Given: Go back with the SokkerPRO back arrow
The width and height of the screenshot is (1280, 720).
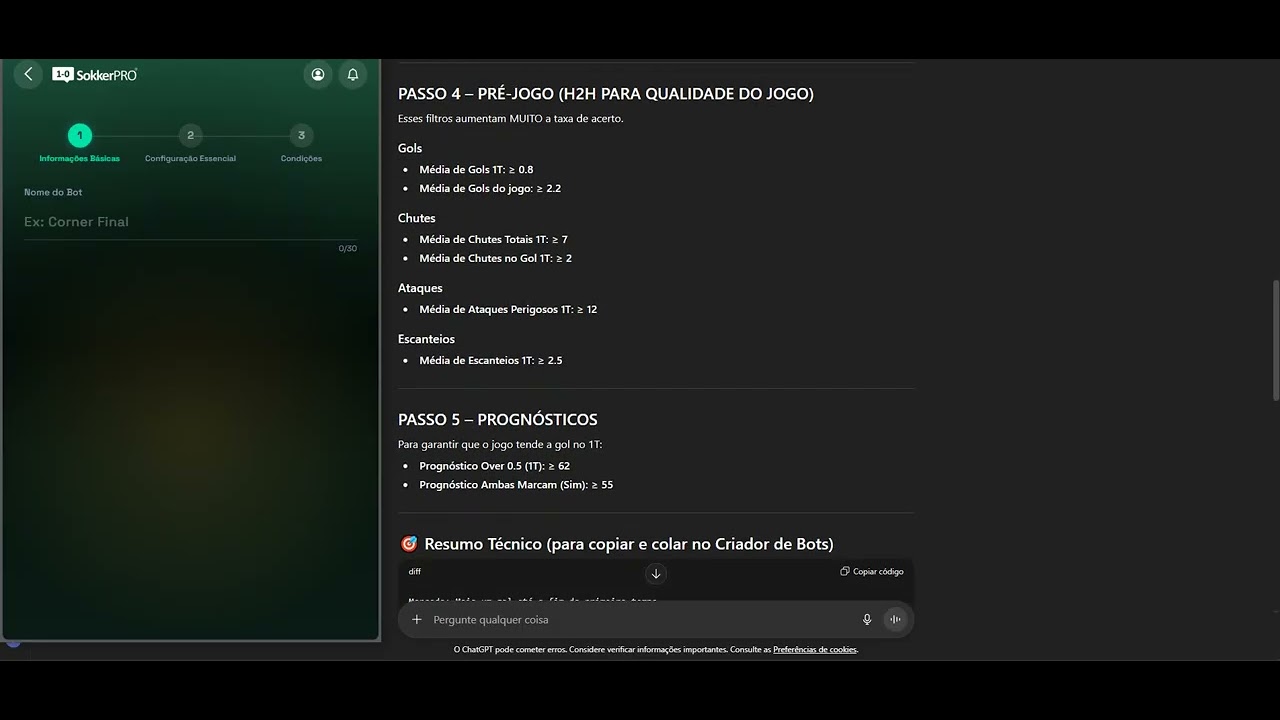Looking at the screenshot, I should (28, 74).
